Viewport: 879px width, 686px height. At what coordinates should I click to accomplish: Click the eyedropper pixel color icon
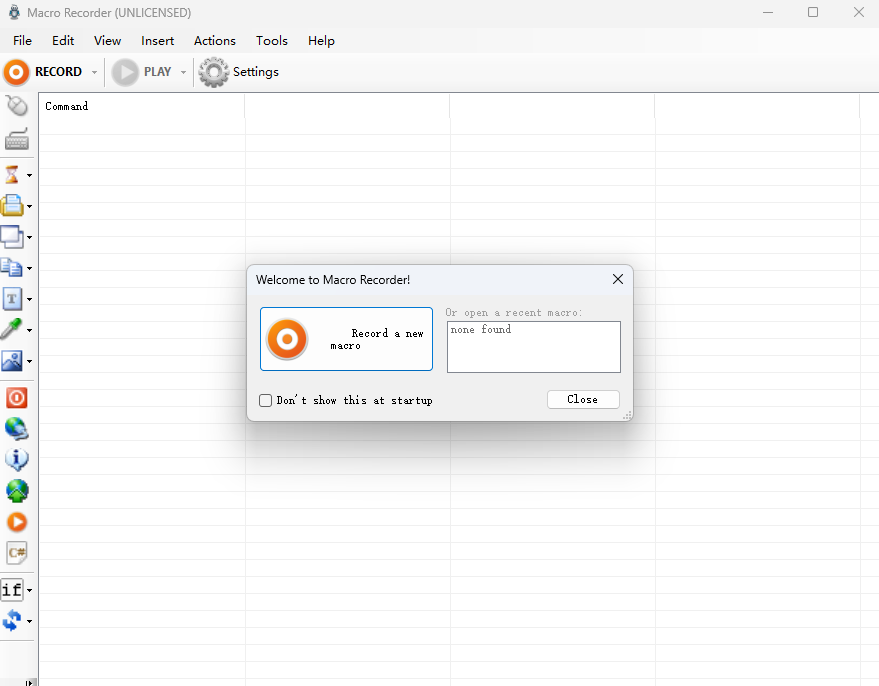[x=13, y=329]
